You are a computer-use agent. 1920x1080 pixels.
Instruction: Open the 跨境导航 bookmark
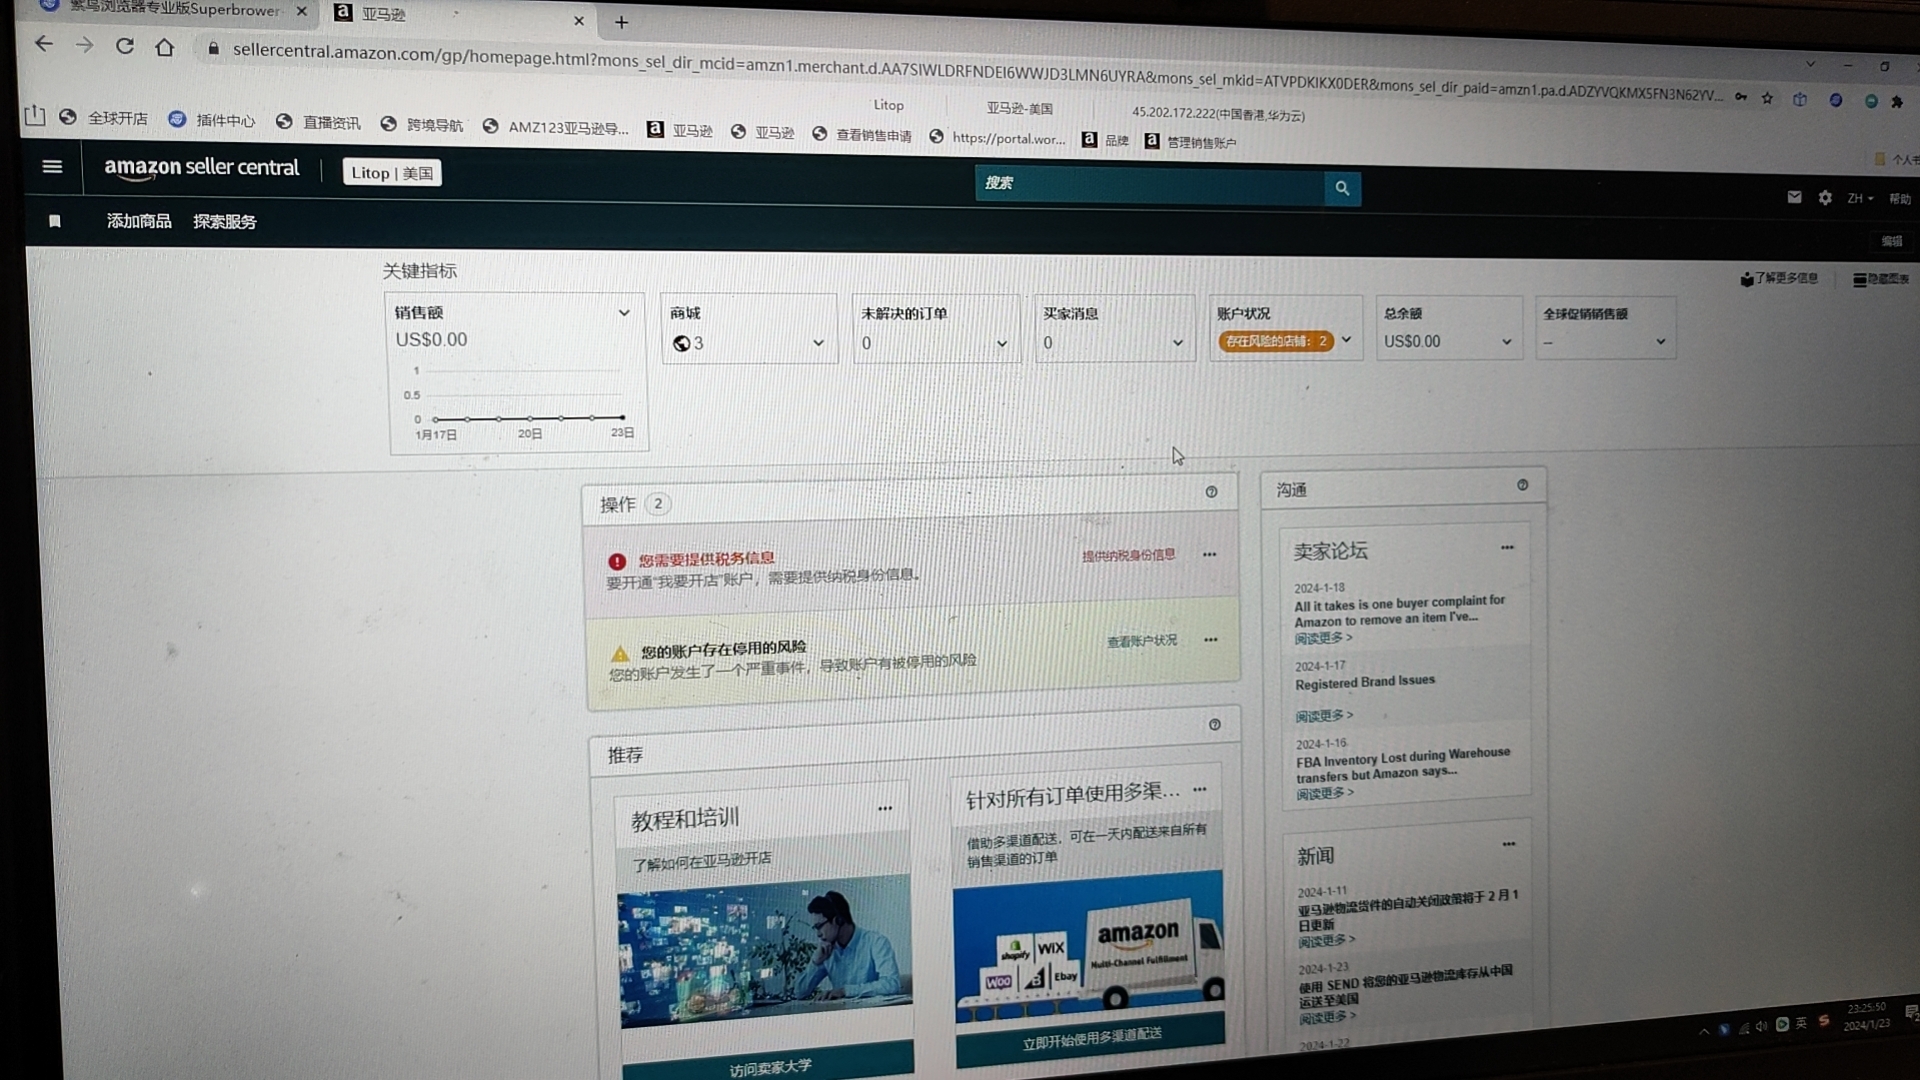[x=422, y=125]
